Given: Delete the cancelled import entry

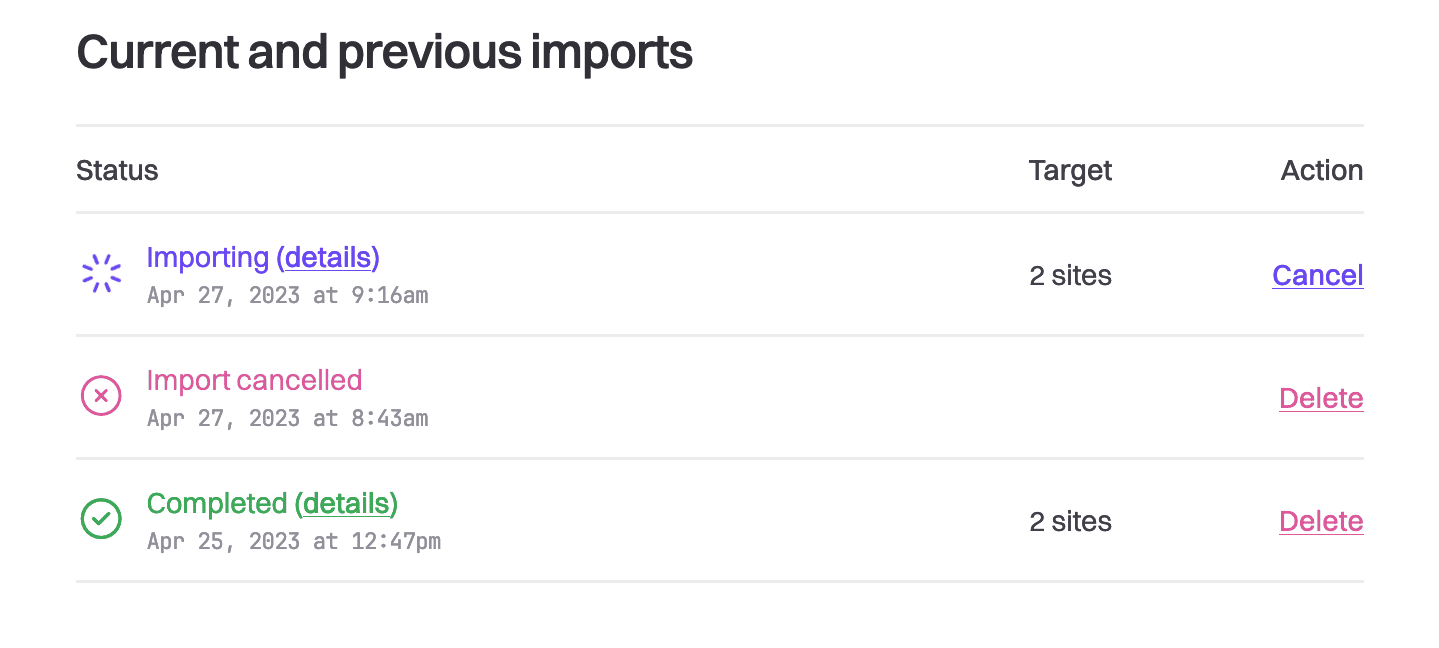Looking at the screenshot, I should 1321,398.
